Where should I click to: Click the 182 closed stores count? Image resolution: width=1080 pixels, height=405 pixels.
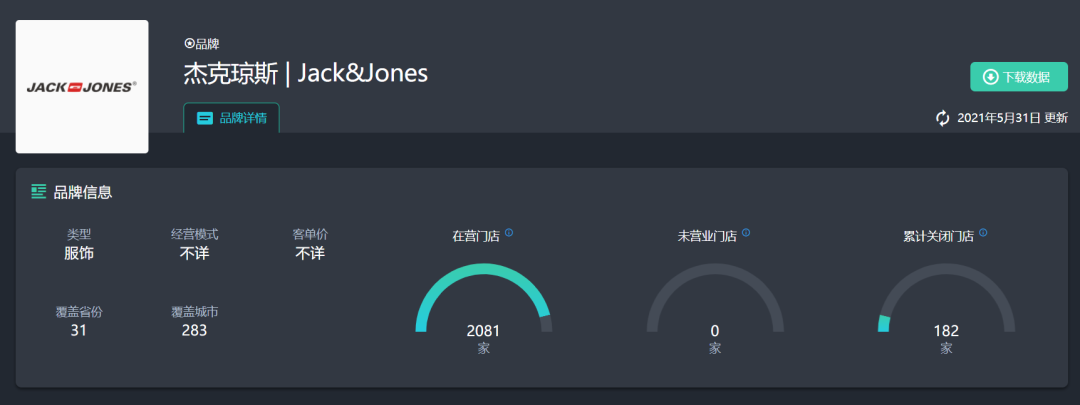946,331
